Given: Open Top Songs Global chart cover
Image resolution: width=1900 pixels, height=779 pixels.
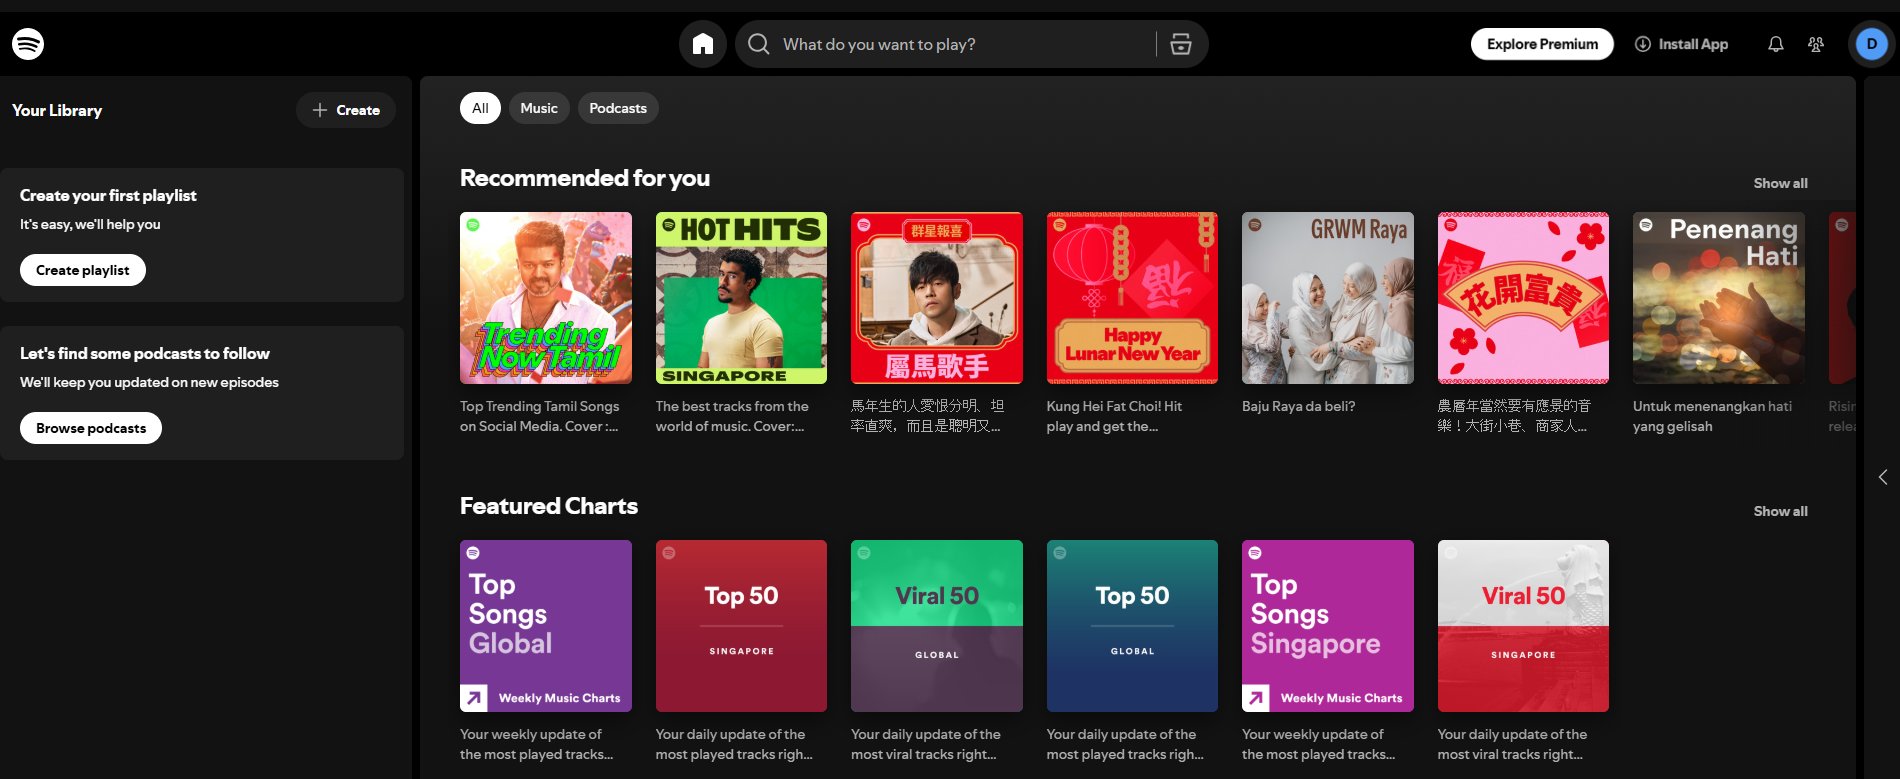Looking at the screenshot, I should point(546,626).
